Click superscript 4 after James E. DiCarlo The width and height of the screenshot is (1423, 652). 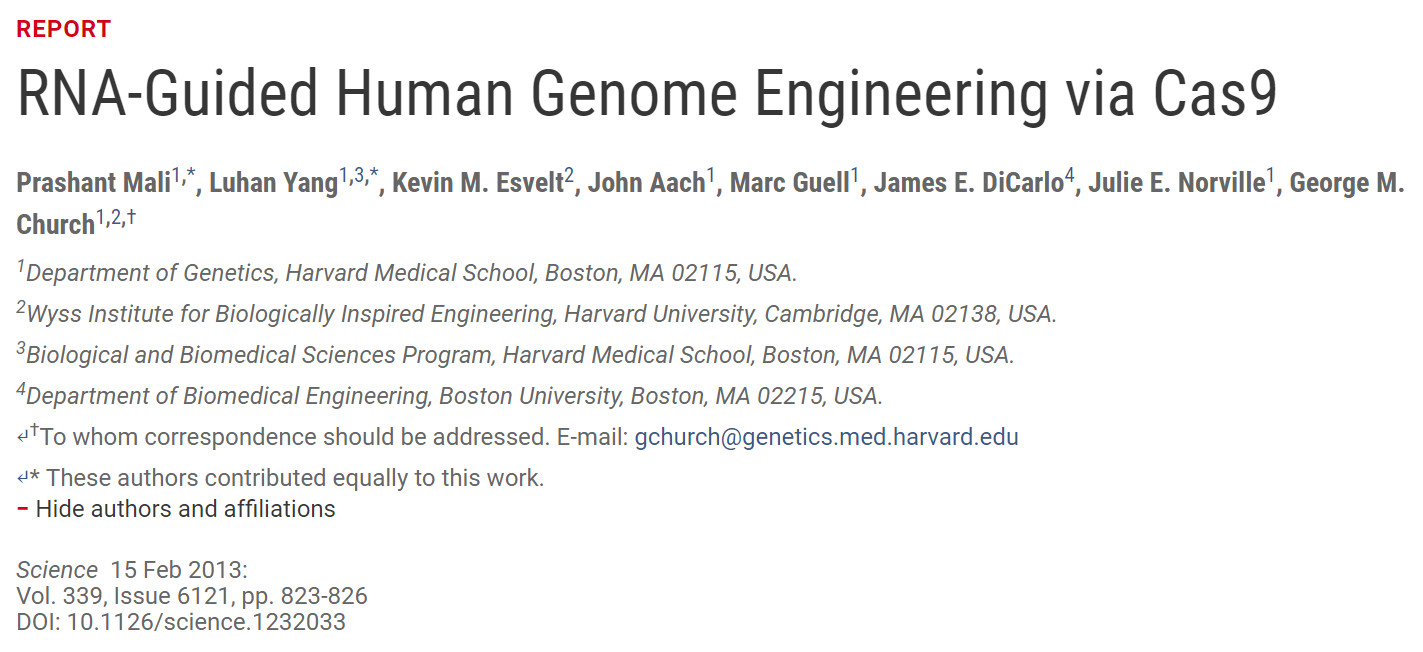(x=1069, y=176)
